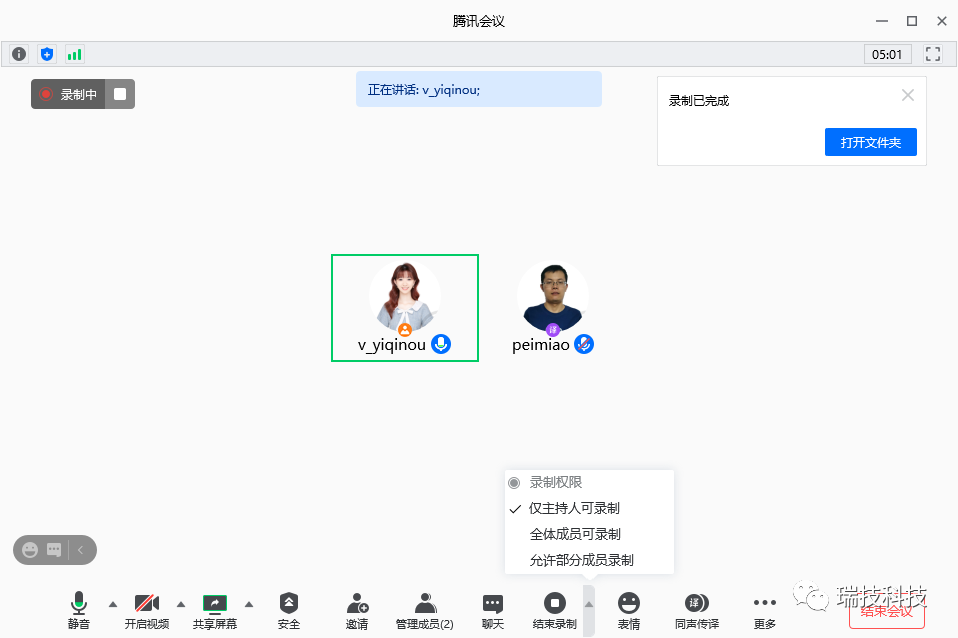The image size is (958, 638).
Task: Click the v_yiqinou name label
Action: coord(392,345)
